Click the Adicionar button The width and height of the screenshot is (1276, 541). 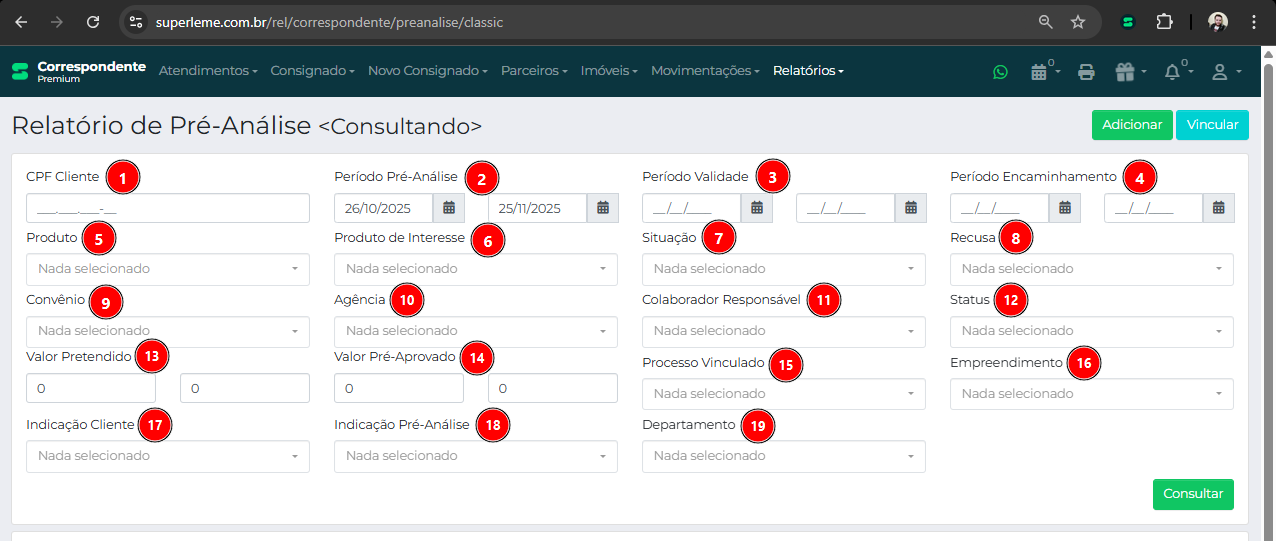(1132, 125)
